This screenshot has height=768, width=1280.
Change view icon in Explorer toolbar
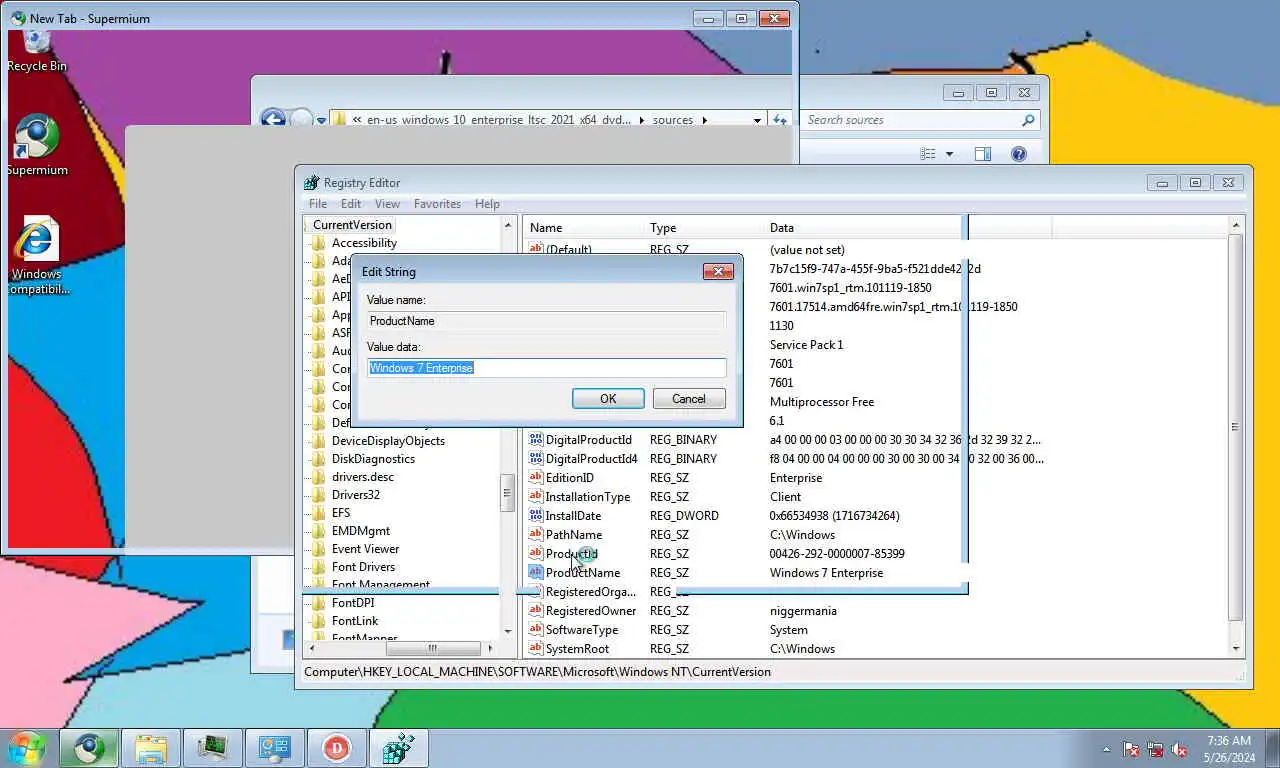(x=928, y=154)
